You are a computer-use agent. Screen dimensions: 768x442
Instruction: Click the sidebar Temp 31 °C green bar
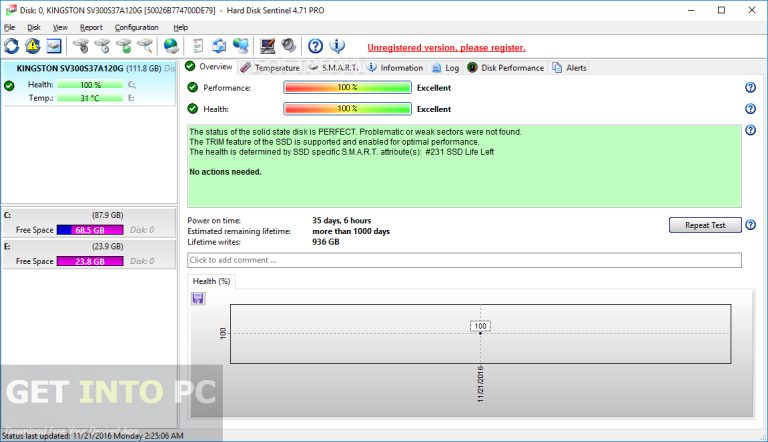click(x=90, y=98)
